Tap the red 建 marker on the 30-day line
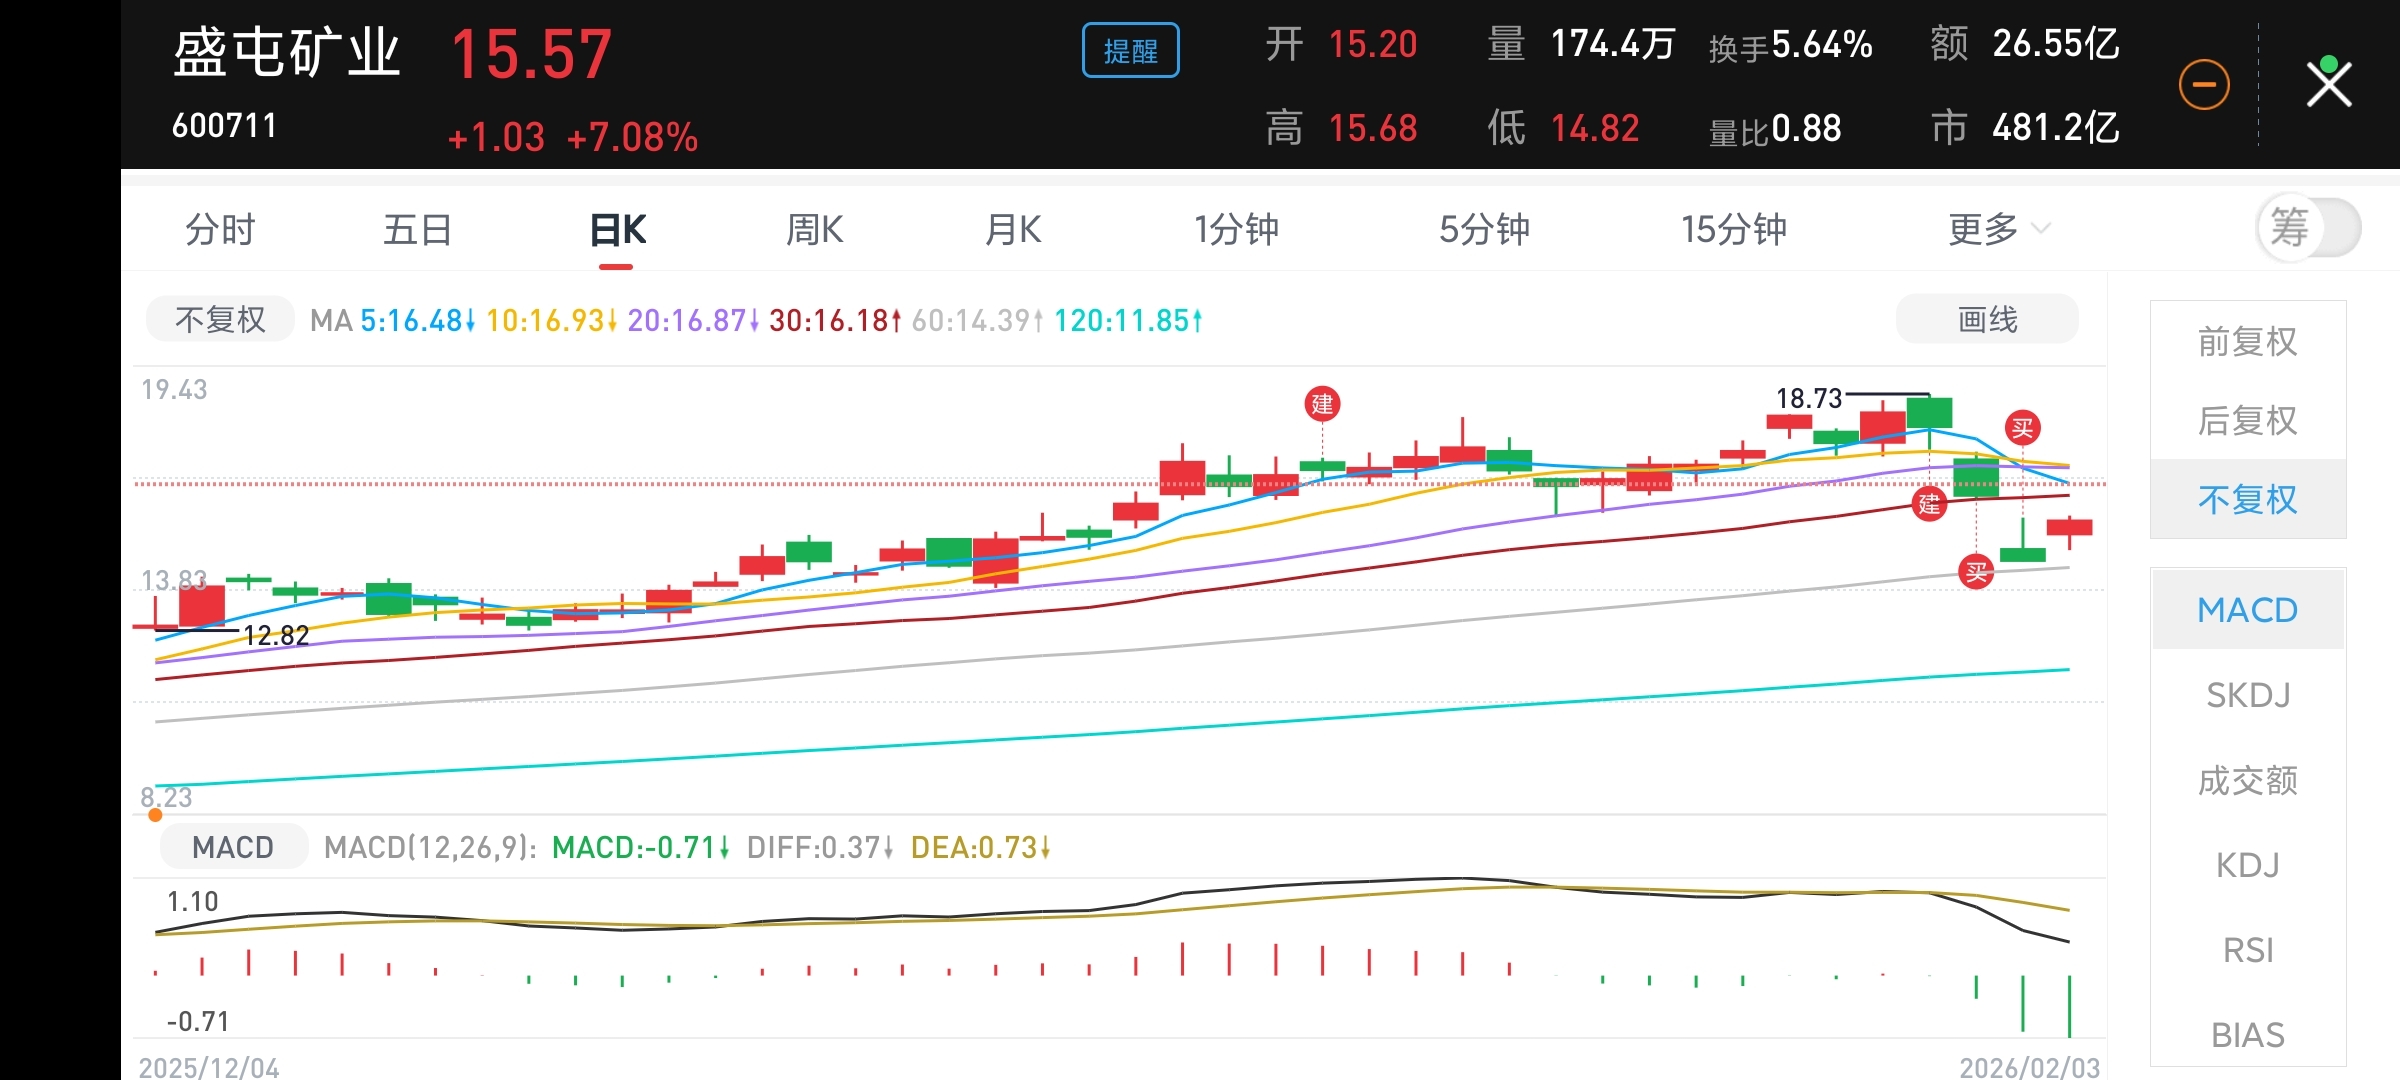The width and height of the screenshot is (2400, 1080). tap(1929, 504)
